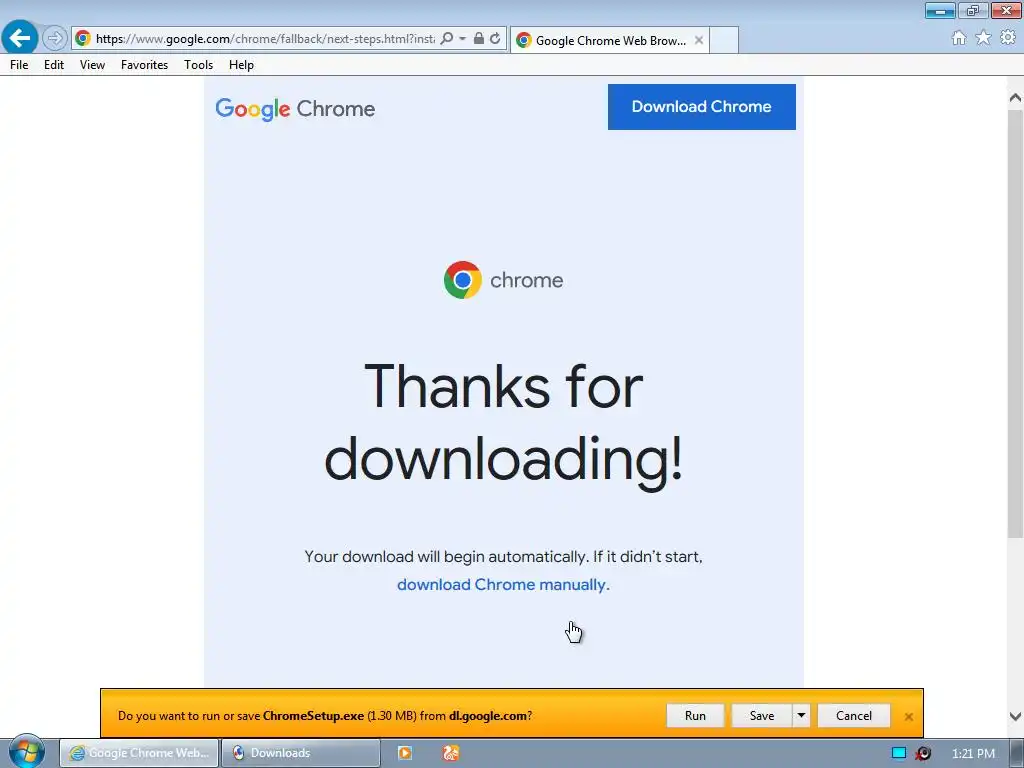Select the Google Chrome Web Browser tab

pos(609,40)
